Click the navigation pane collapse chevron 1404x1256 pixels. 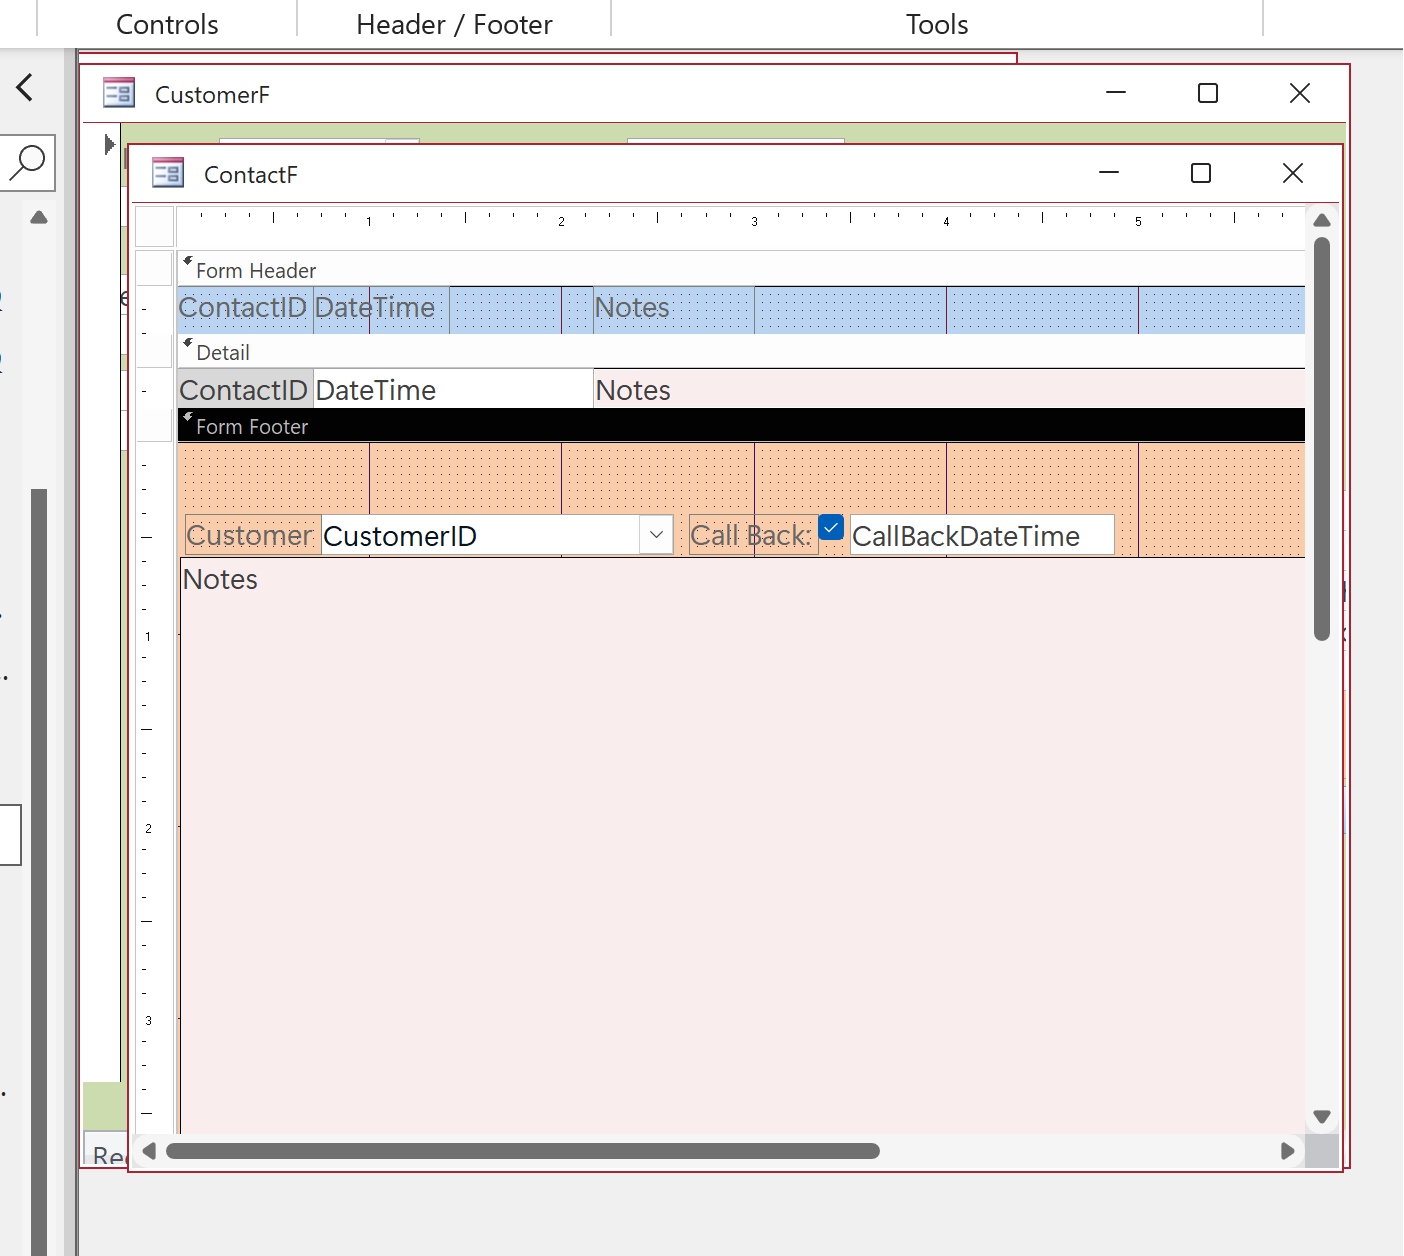[25, 88]
